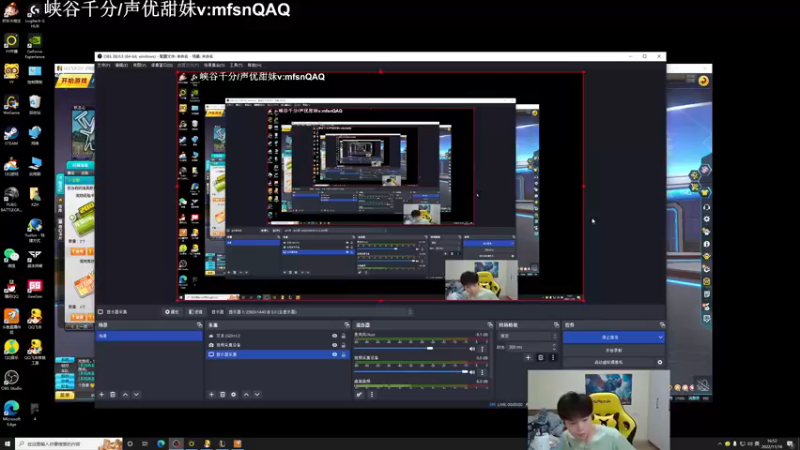This screenshot has width=800, height=450.
Task: Configure virtual camera gear icon
Action: 660,362
